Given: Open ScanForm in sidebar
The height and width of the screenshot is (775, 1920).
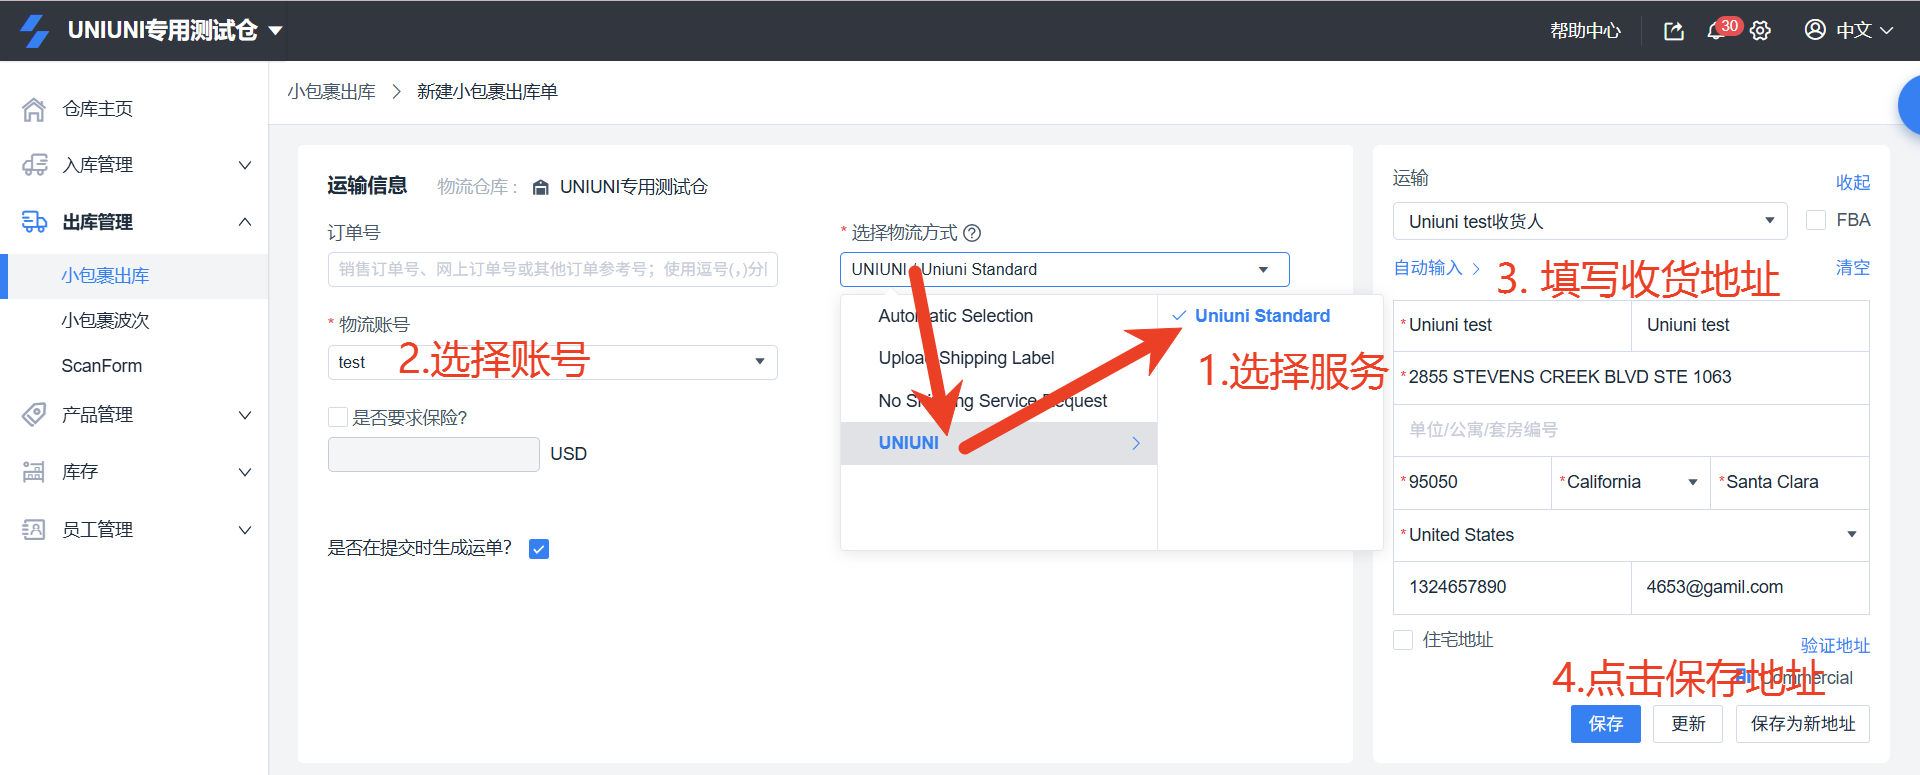Looking at the screenshot, I should coord(102,366).
